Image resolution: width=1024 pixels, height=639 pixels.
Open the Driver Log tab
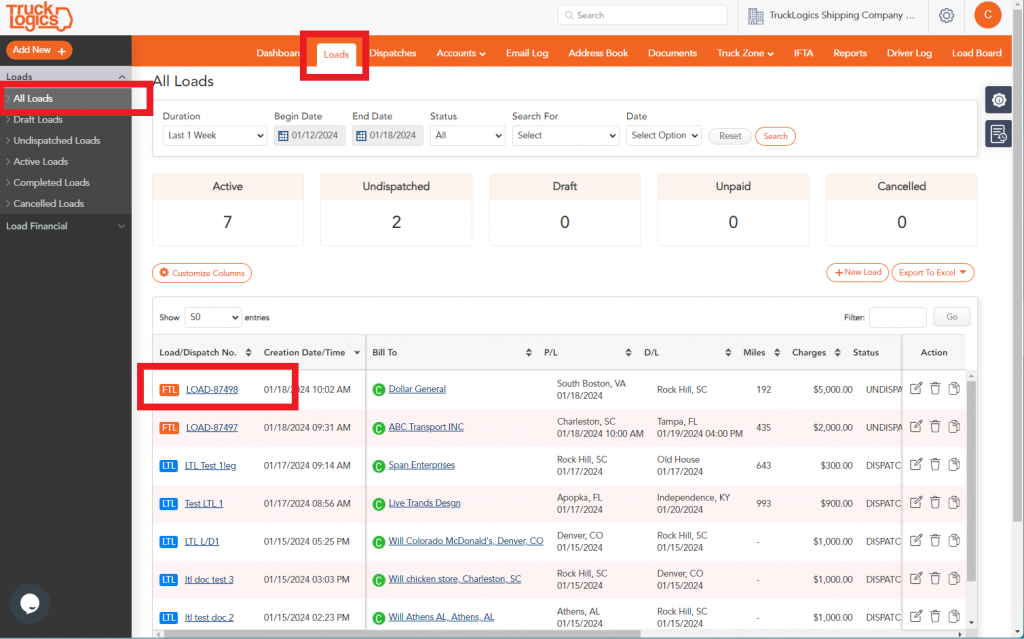click(909, 53)
